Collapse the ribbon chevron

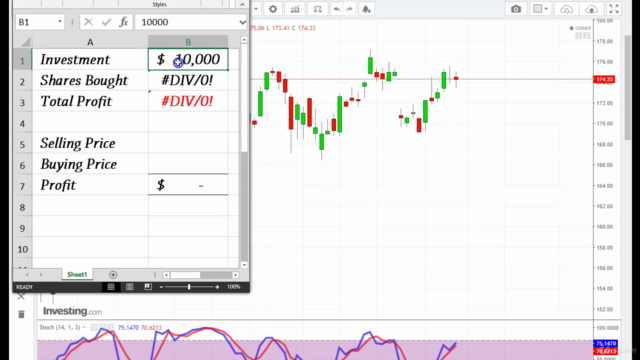click(x=242, y=4)
